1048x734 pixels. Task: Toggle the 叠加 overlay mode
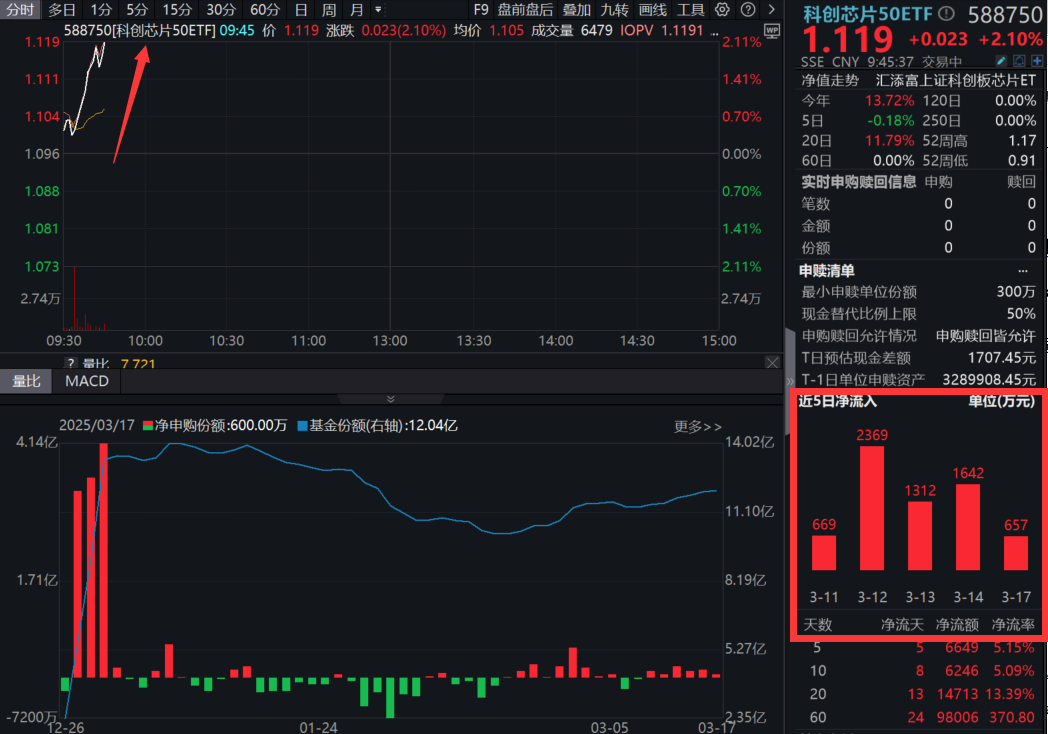point(577,9)
